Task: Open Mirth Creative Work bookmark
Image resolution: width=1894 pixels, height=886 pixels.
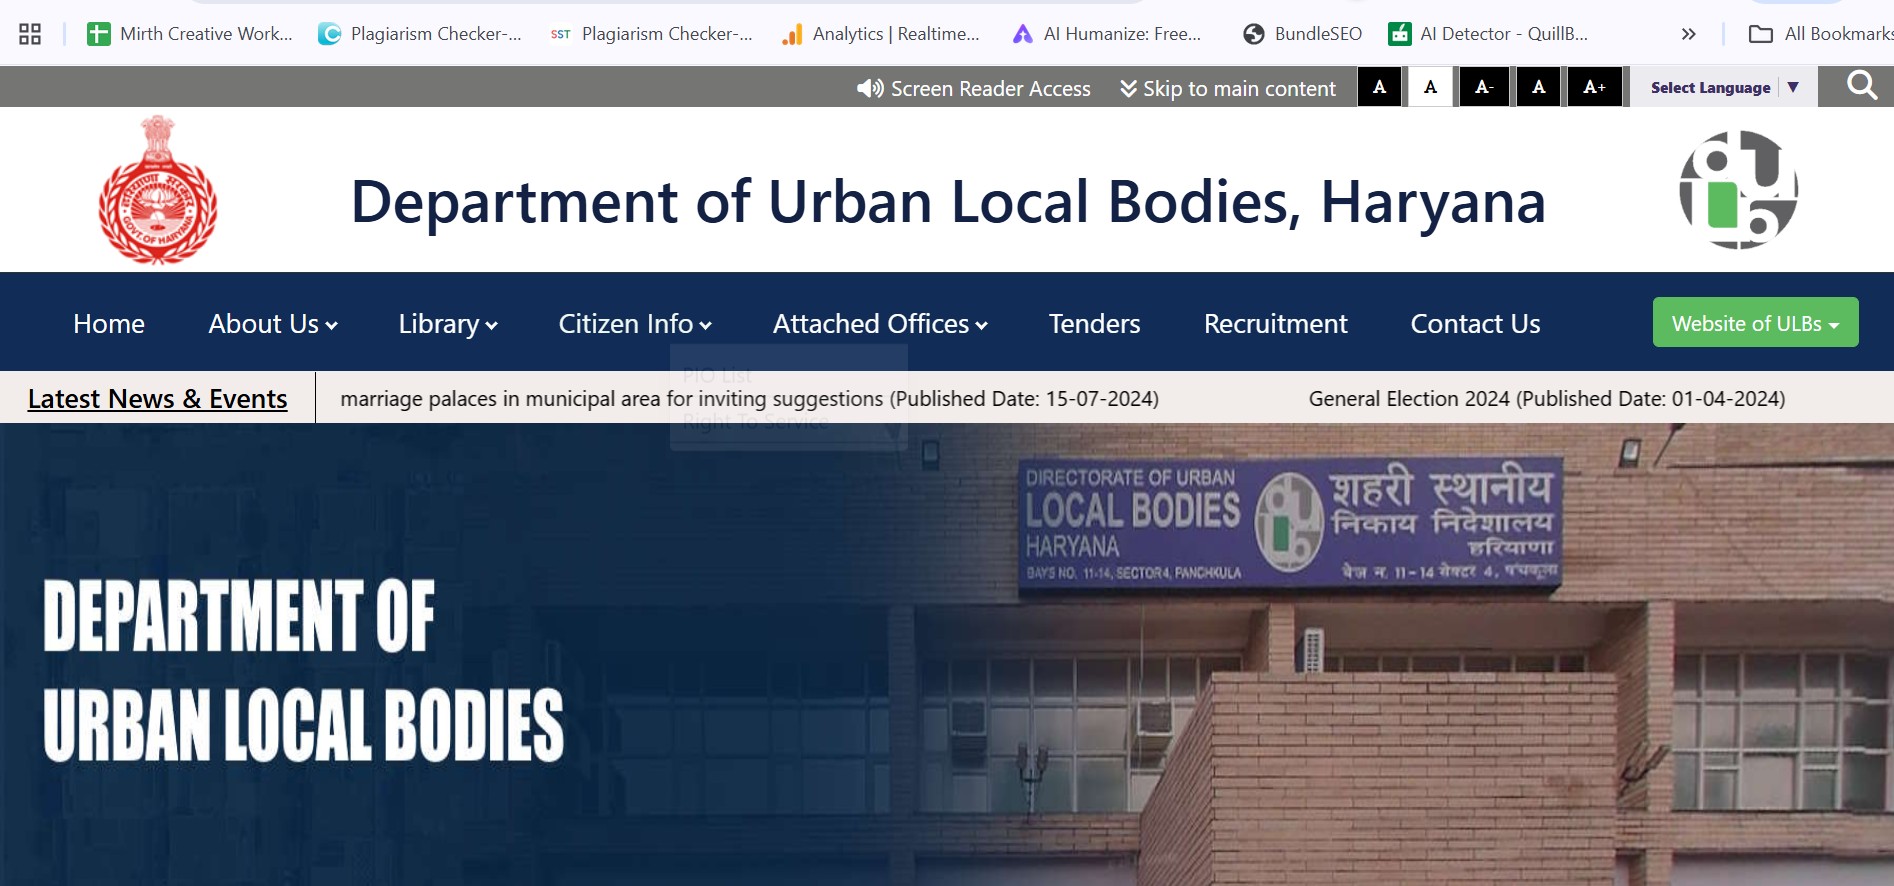Action: click(190, 34)
